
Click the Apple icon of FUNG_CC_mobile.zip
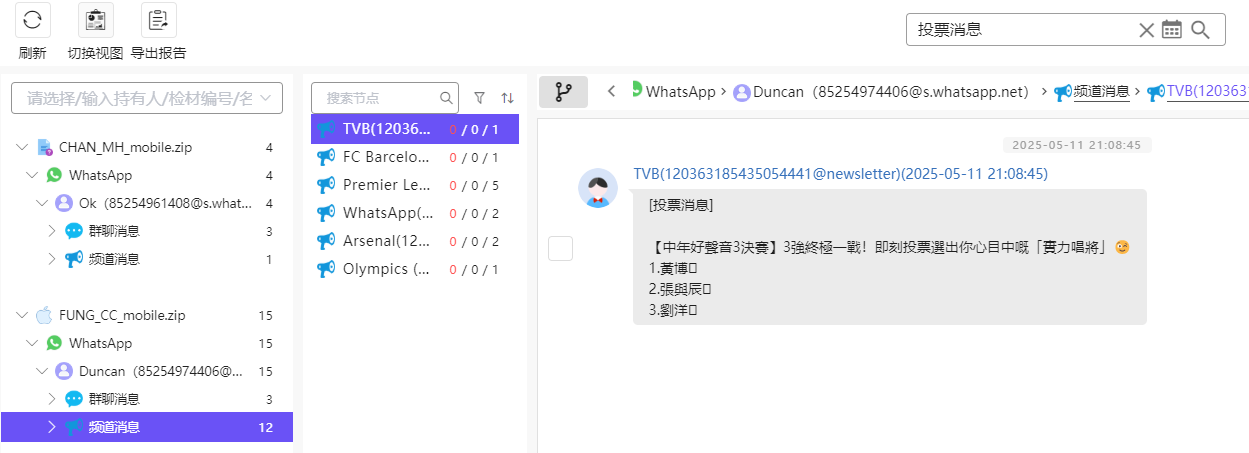(44, 315)
